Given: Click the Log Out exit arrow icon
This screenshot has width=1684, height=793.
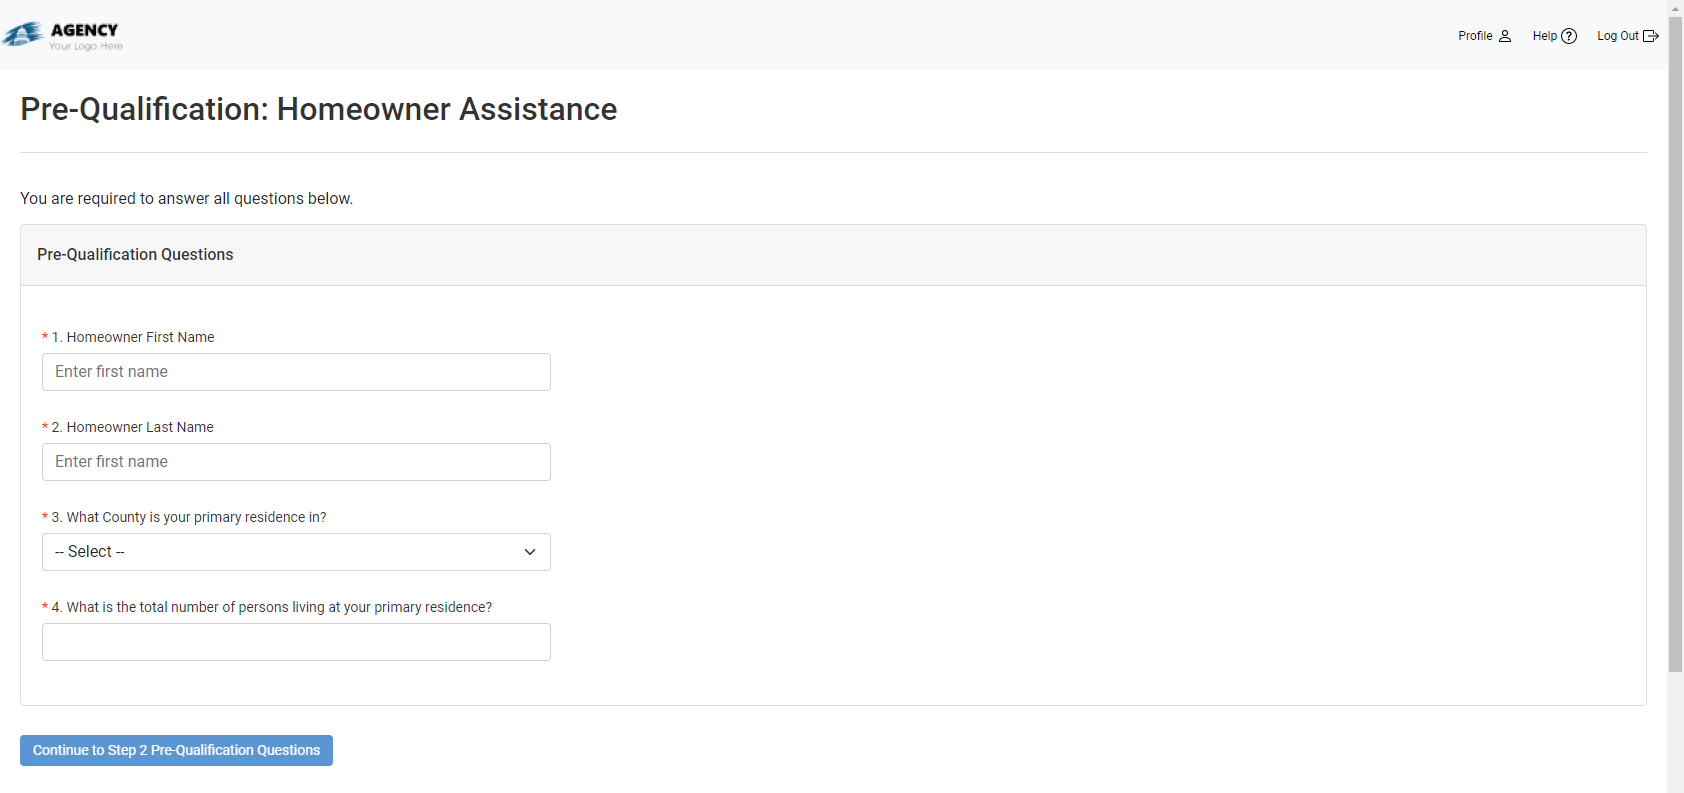Looking at the screenshot, I should [1650, 36].
